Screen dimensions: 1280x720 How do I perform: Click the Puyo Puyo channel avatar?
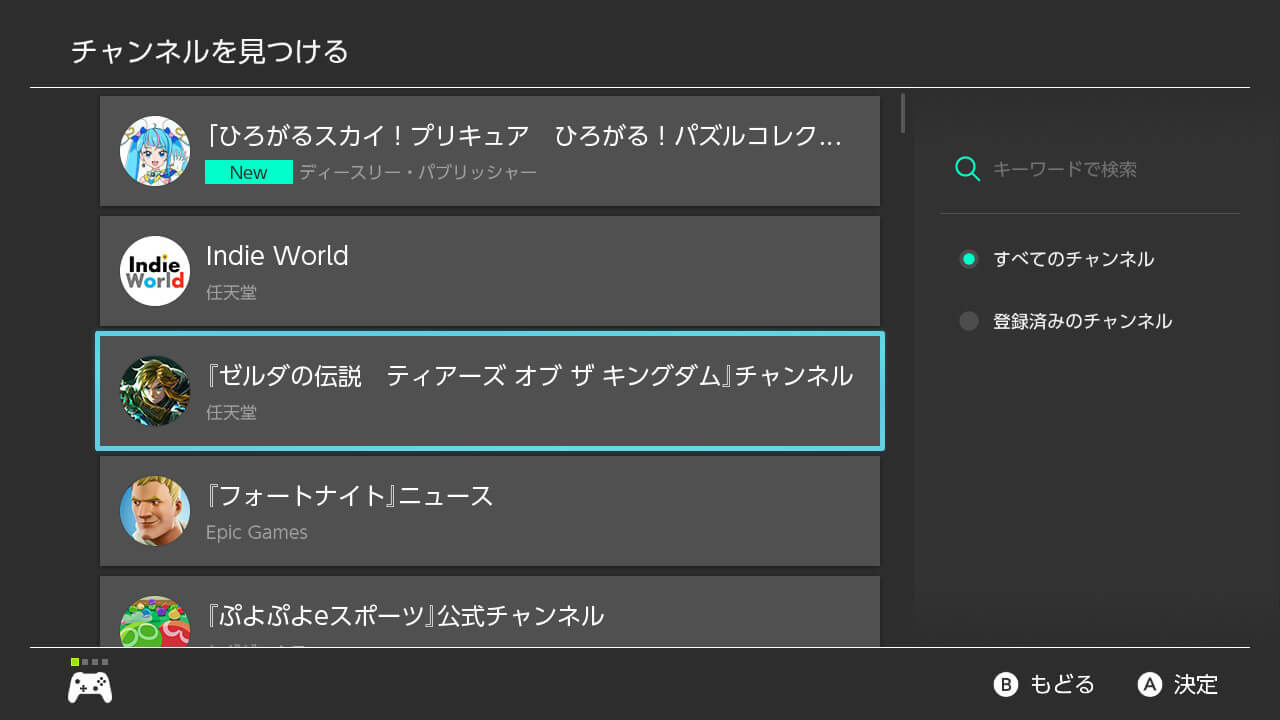pyautogui.click(x=155, y=623)
